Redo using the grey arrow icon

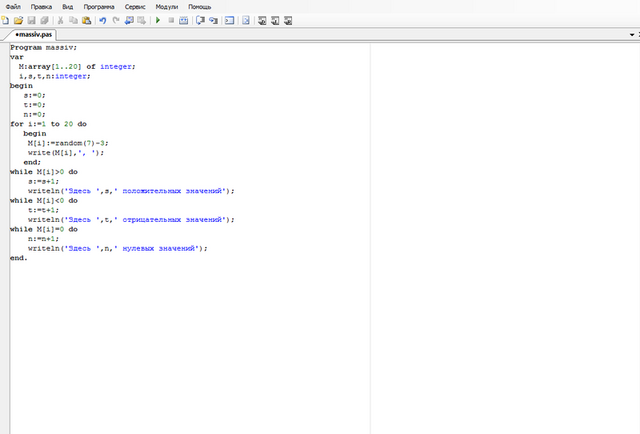point(116,20)
